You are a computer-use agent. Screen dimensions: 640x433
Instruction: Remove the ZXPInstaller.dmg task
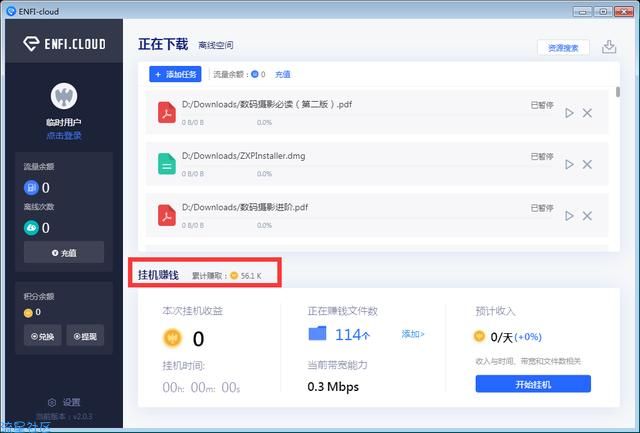click(x=587, y=164)
